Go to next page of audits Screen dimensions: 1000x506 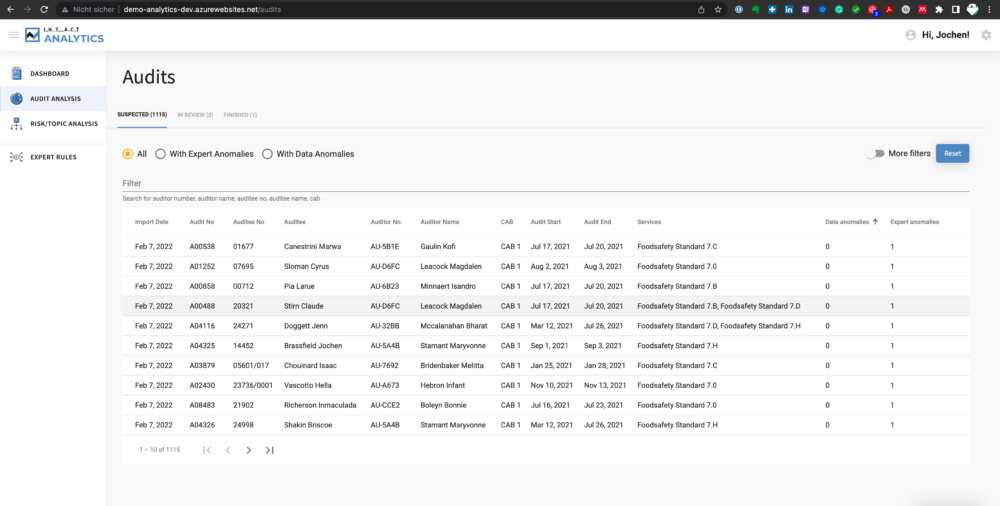point(249,450)
